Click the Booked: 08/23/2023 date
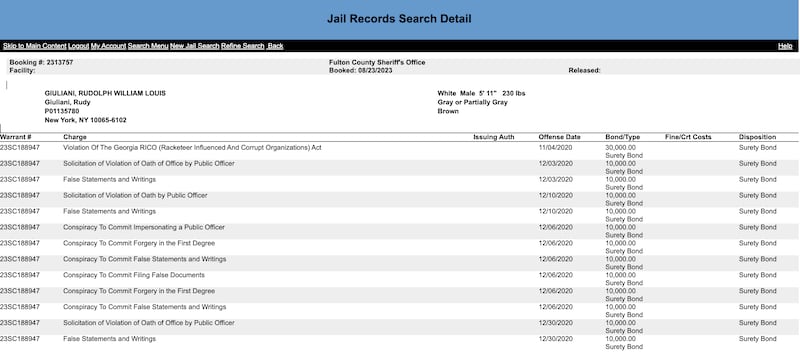The width and height of the screenshot is (800, 364). (x=361, y=70)
